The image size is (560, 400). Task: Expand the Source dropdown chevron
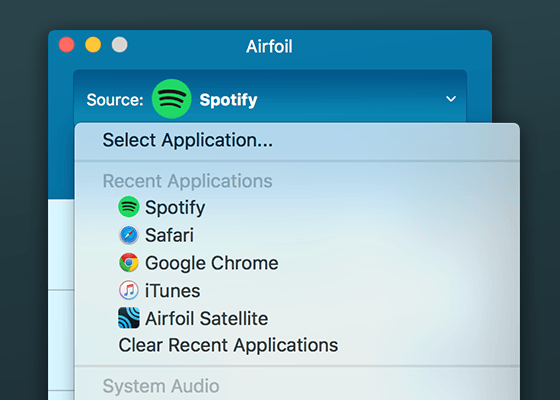tap(451, 99)
